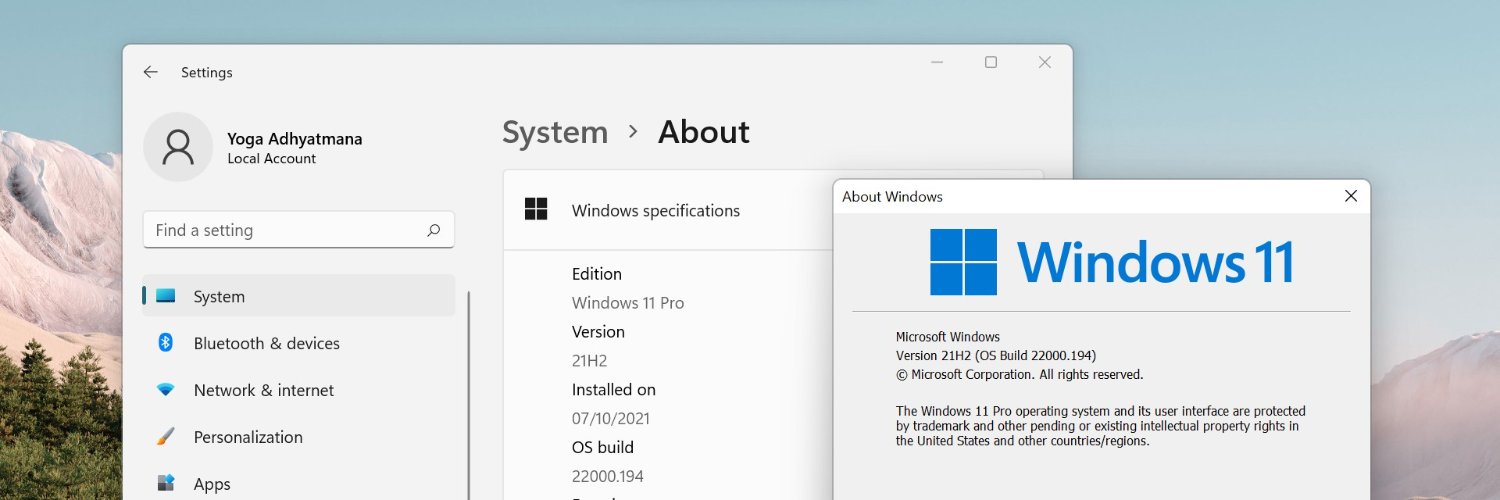Open Bluetooth & devices settings
The image size is (1500, 500).
pos(299,343)
